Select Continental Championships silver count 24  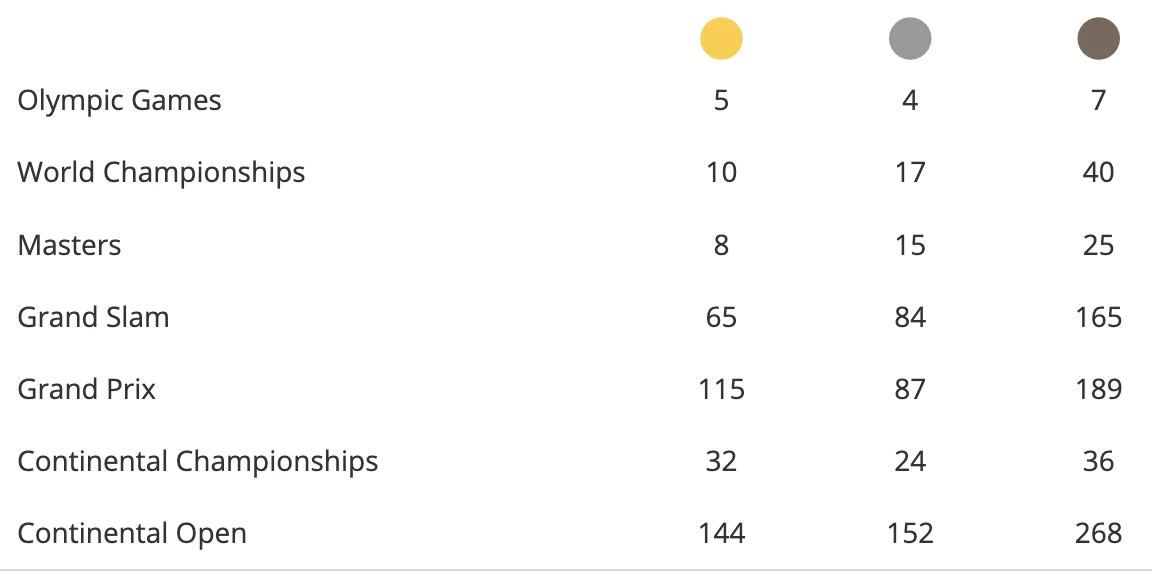910,462
